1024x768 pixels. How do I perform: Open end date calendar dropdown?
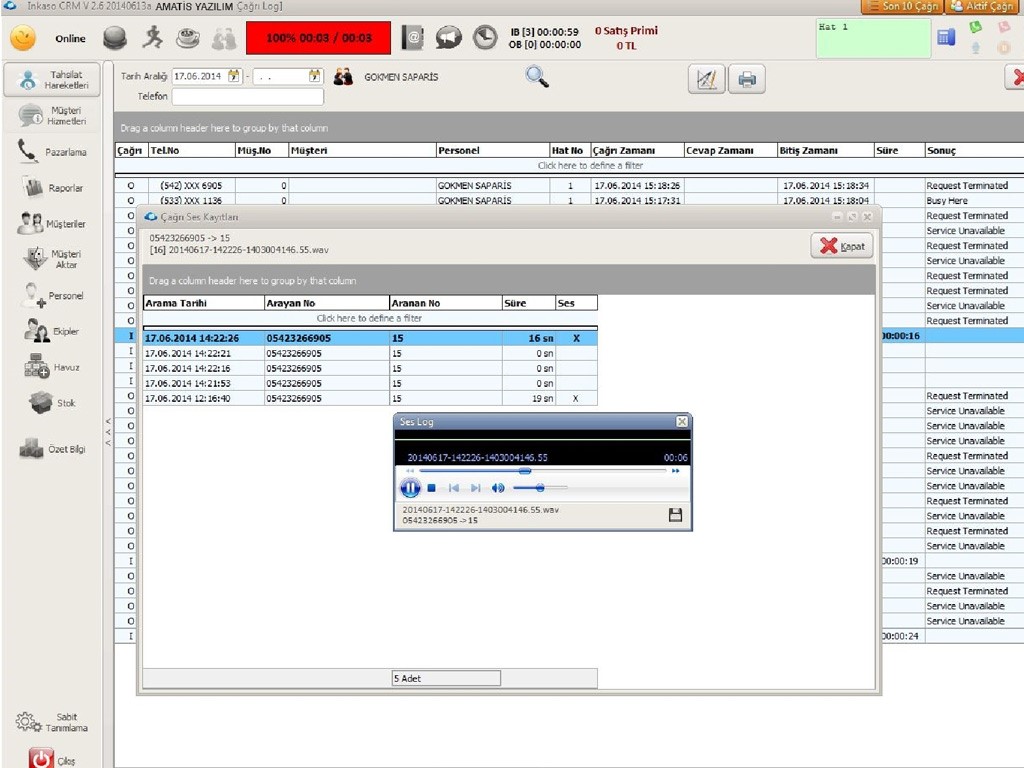pyautogui.click(x=315, y=76)
